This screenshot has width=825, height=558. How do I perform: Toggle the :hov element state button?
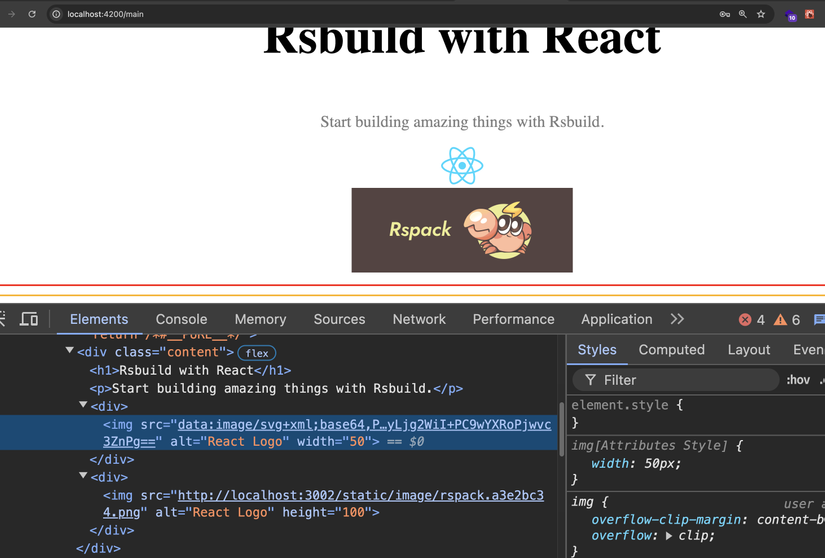tap(798, 380)
